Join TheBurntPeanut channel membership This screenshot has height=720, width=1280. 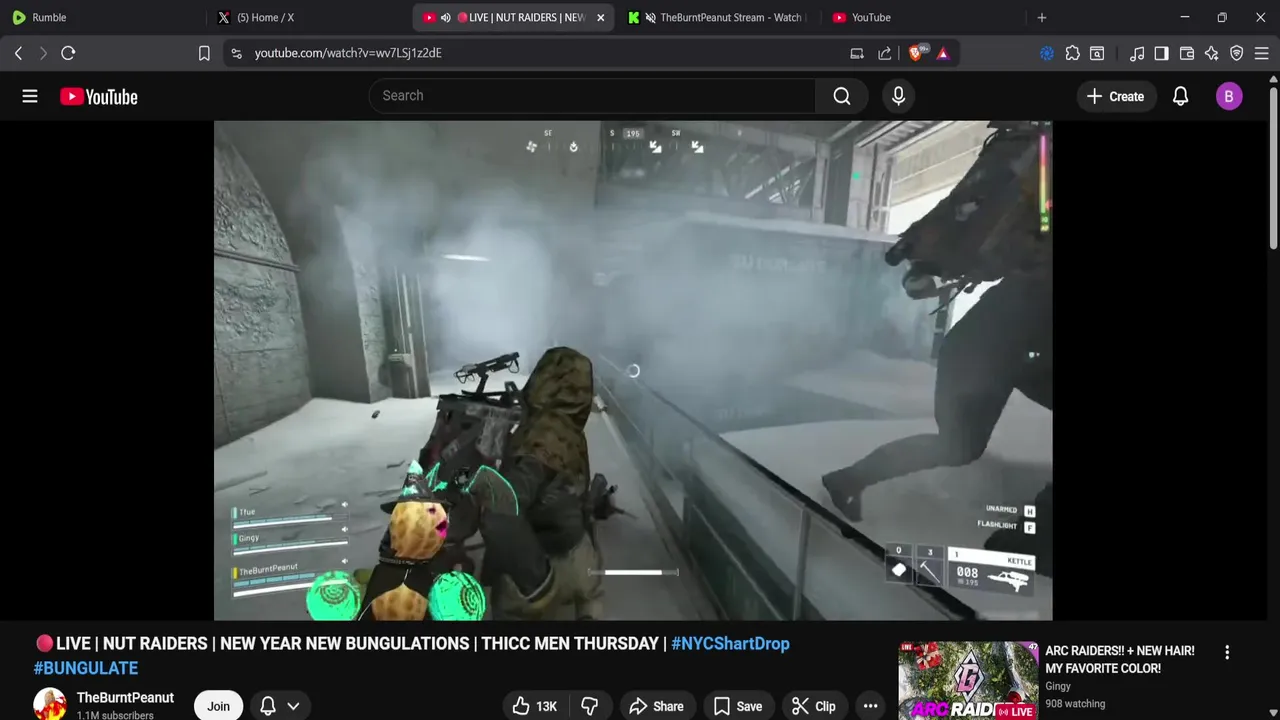click(x=218, y=706)
